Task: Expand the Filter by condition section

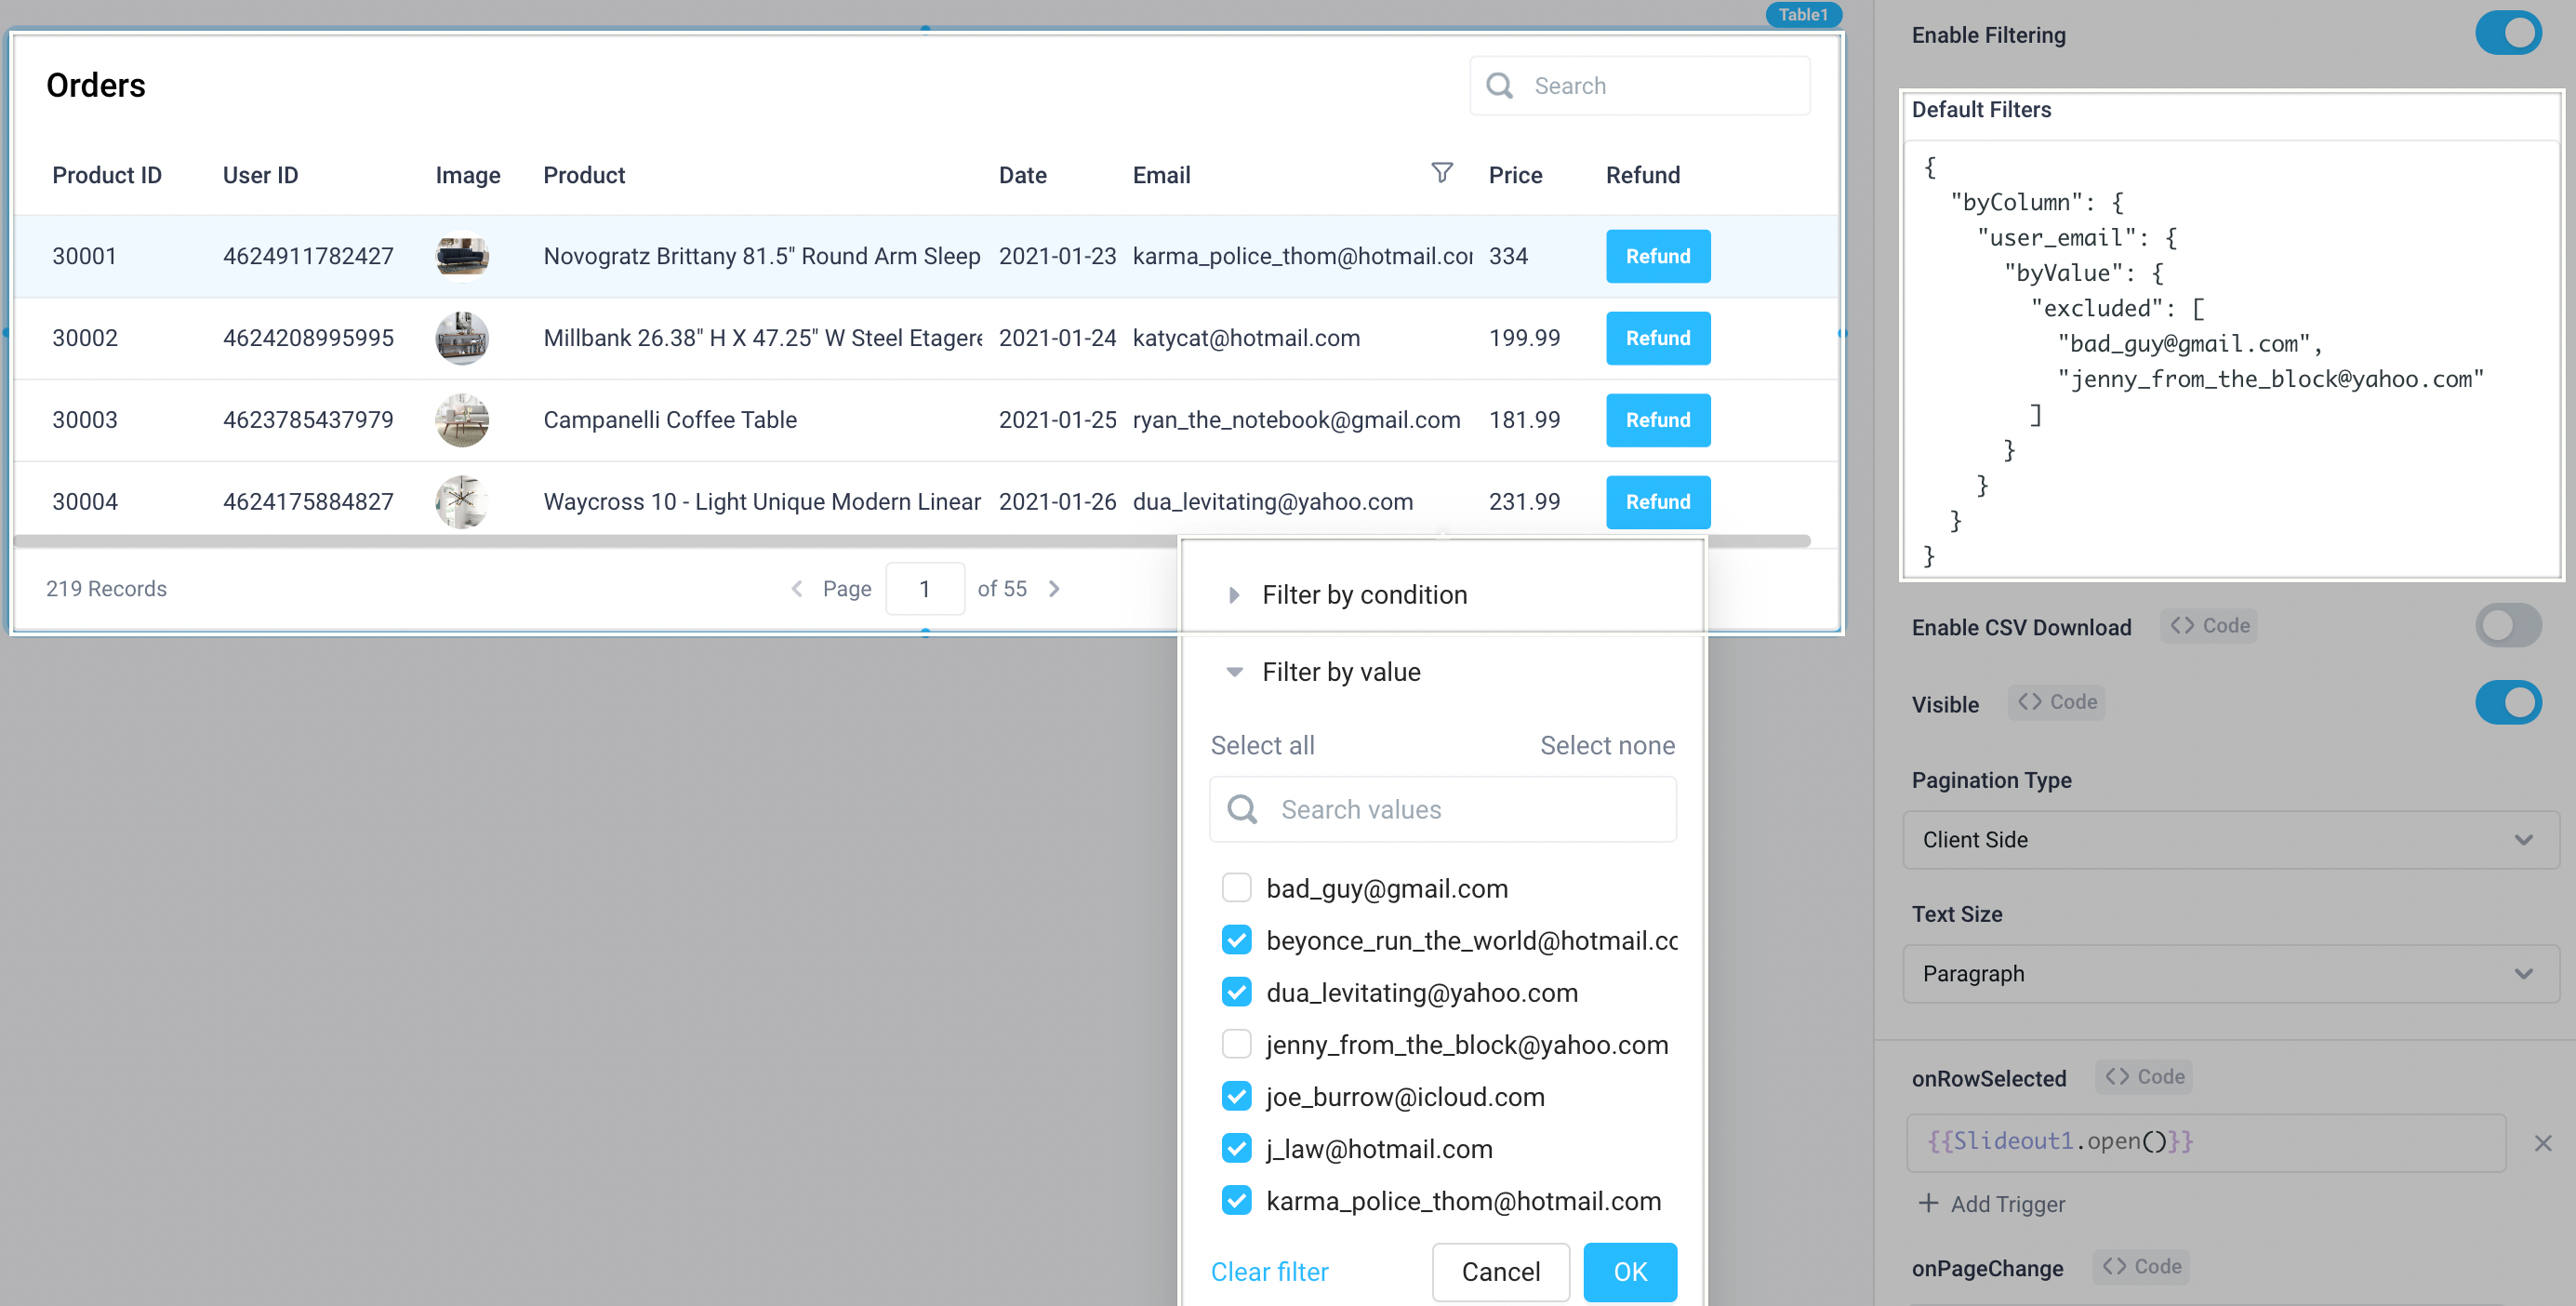Action: tap(1234, 595)
